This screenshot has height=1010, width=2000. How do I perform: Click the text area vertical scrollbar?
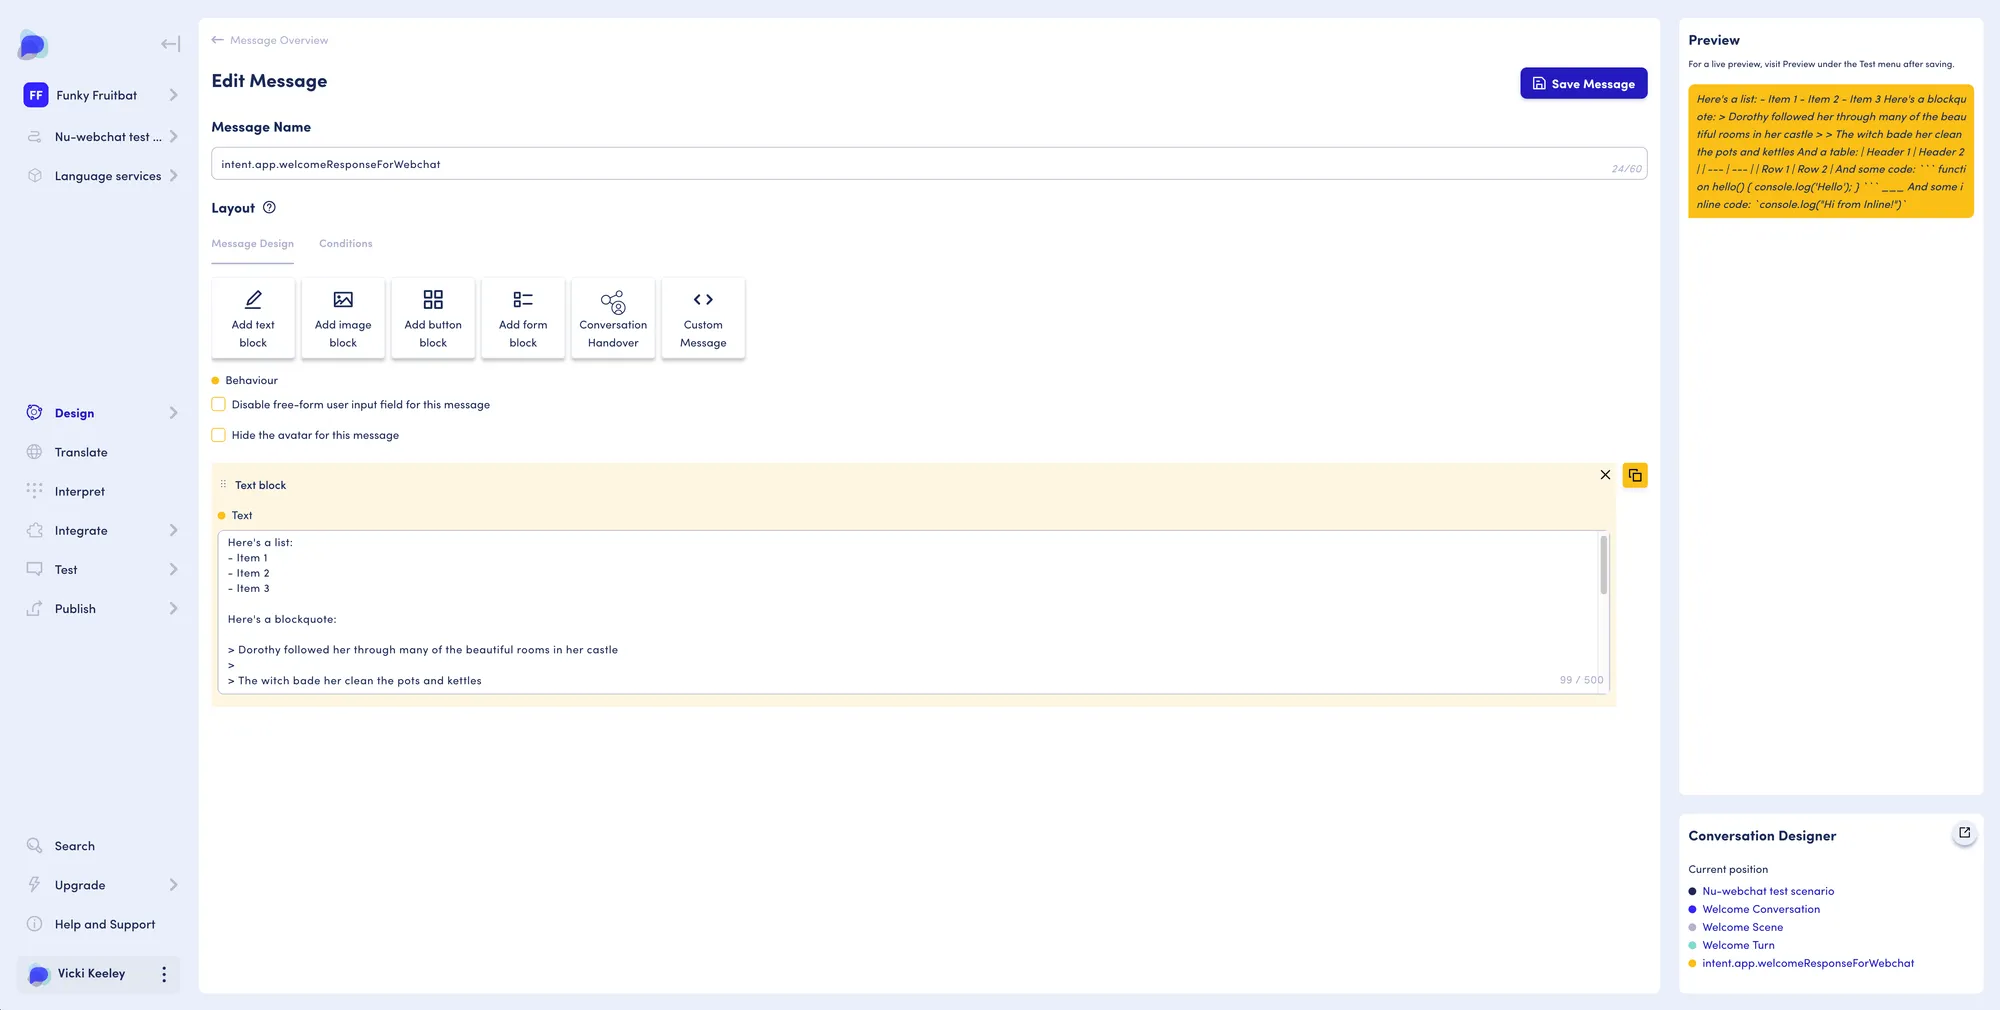tap(1603, 565)
